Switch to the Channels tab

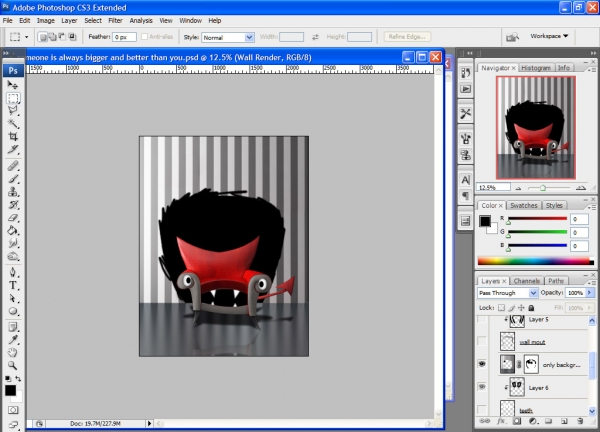pos(527,281)
